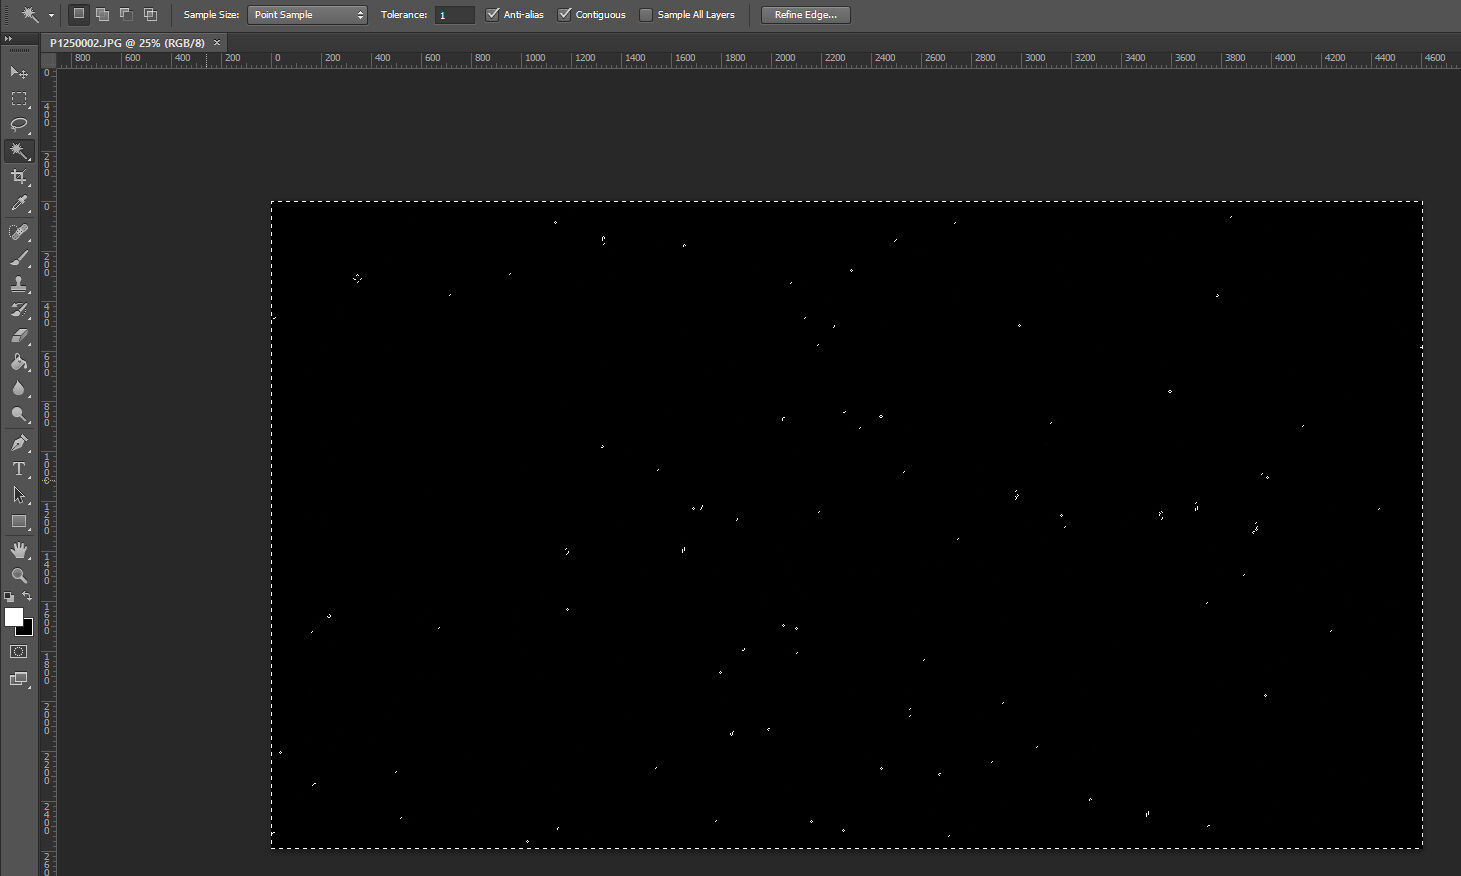Change the screen mode
1461x876 pixels.
point(19,679)
